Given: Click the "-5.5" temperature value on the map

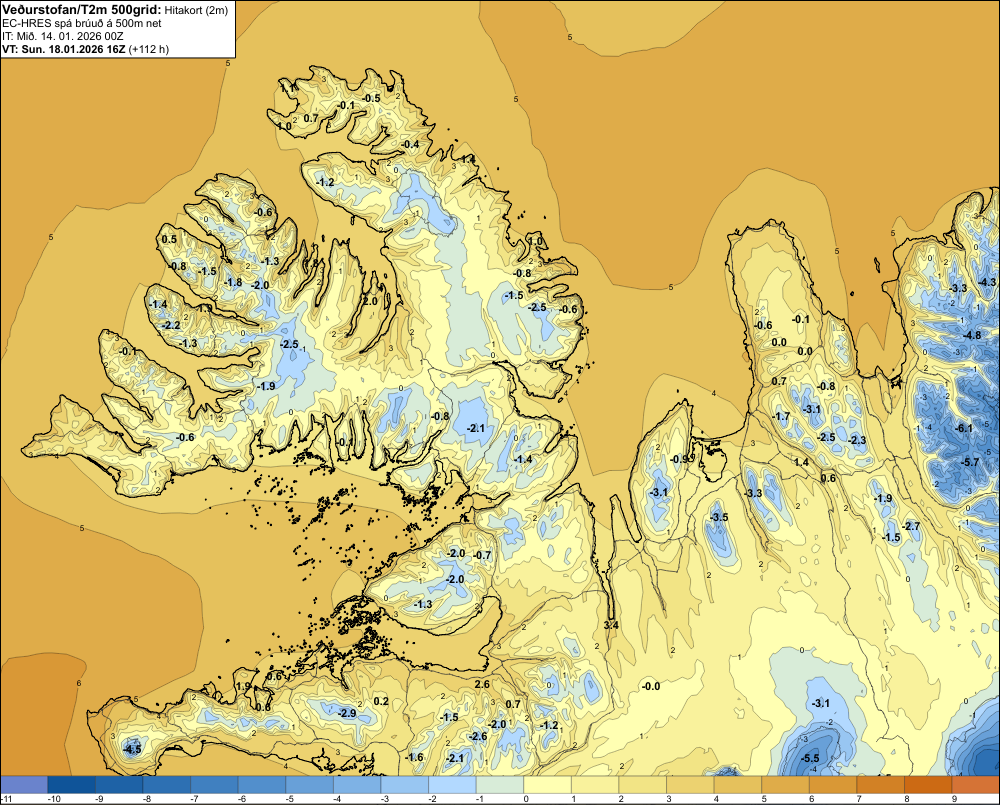Looking at the screenshot, I should click(x=810, y=758).
